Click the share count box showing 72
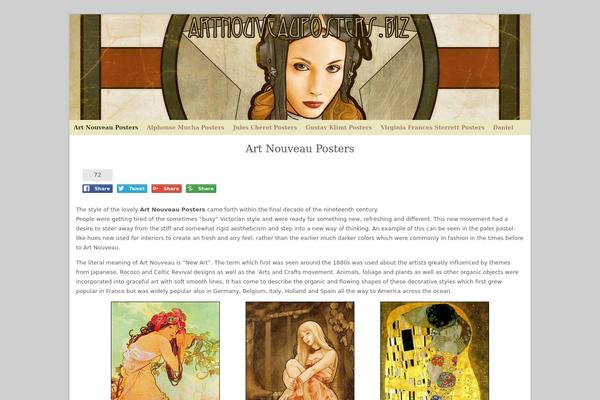This screenshot has width=600, height=400. (98, 175)
